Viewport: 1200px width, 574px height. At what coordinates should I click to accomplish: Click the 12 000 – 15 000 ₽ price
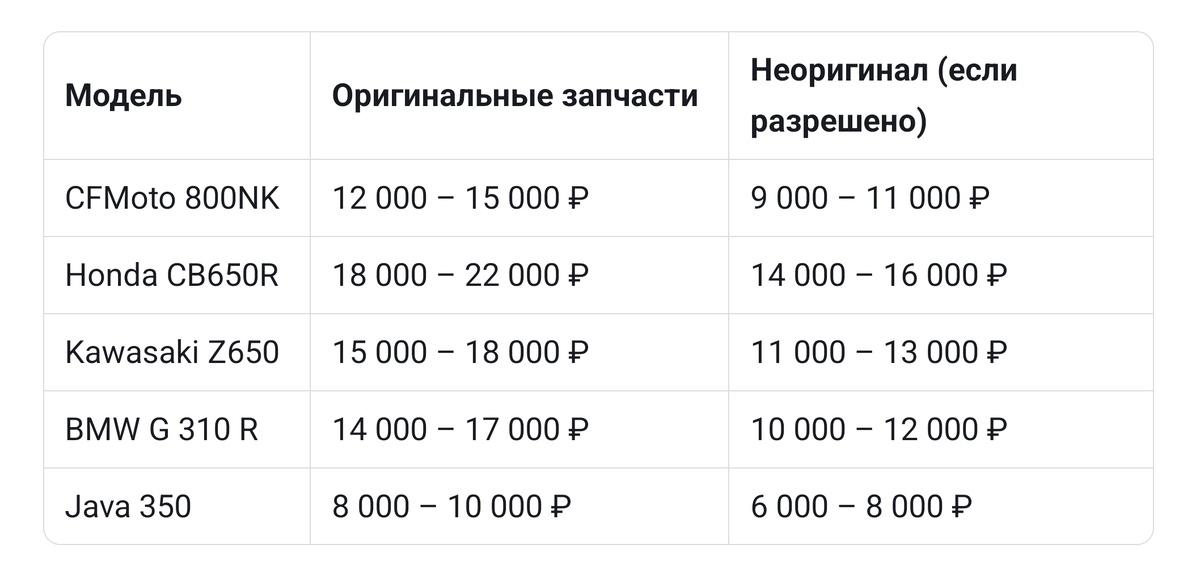click(461, 198)
